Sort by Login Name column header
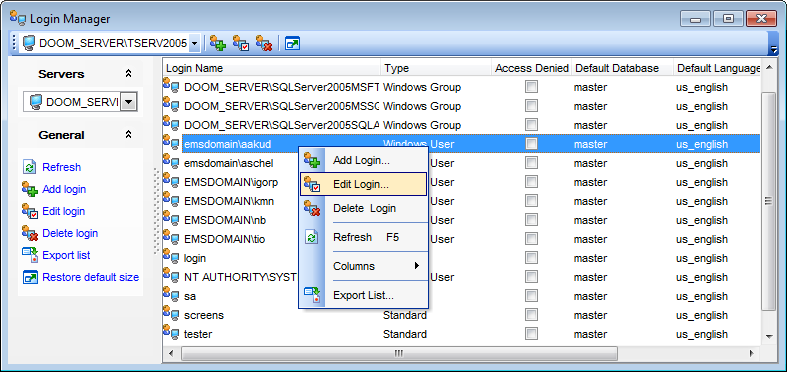 (x=272, y=68)
